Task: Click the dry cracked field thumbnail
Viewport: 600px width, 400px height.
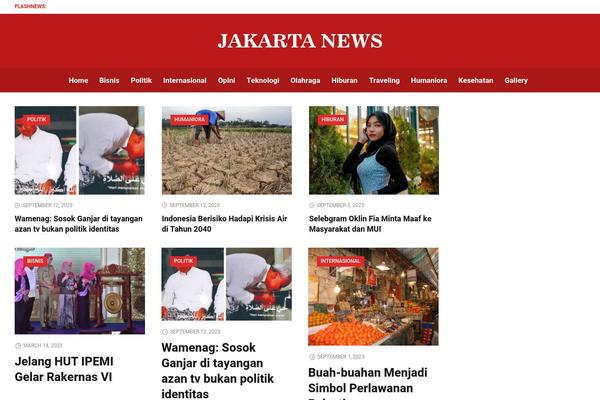Action: pyautogui.click(x=227, y=150)
